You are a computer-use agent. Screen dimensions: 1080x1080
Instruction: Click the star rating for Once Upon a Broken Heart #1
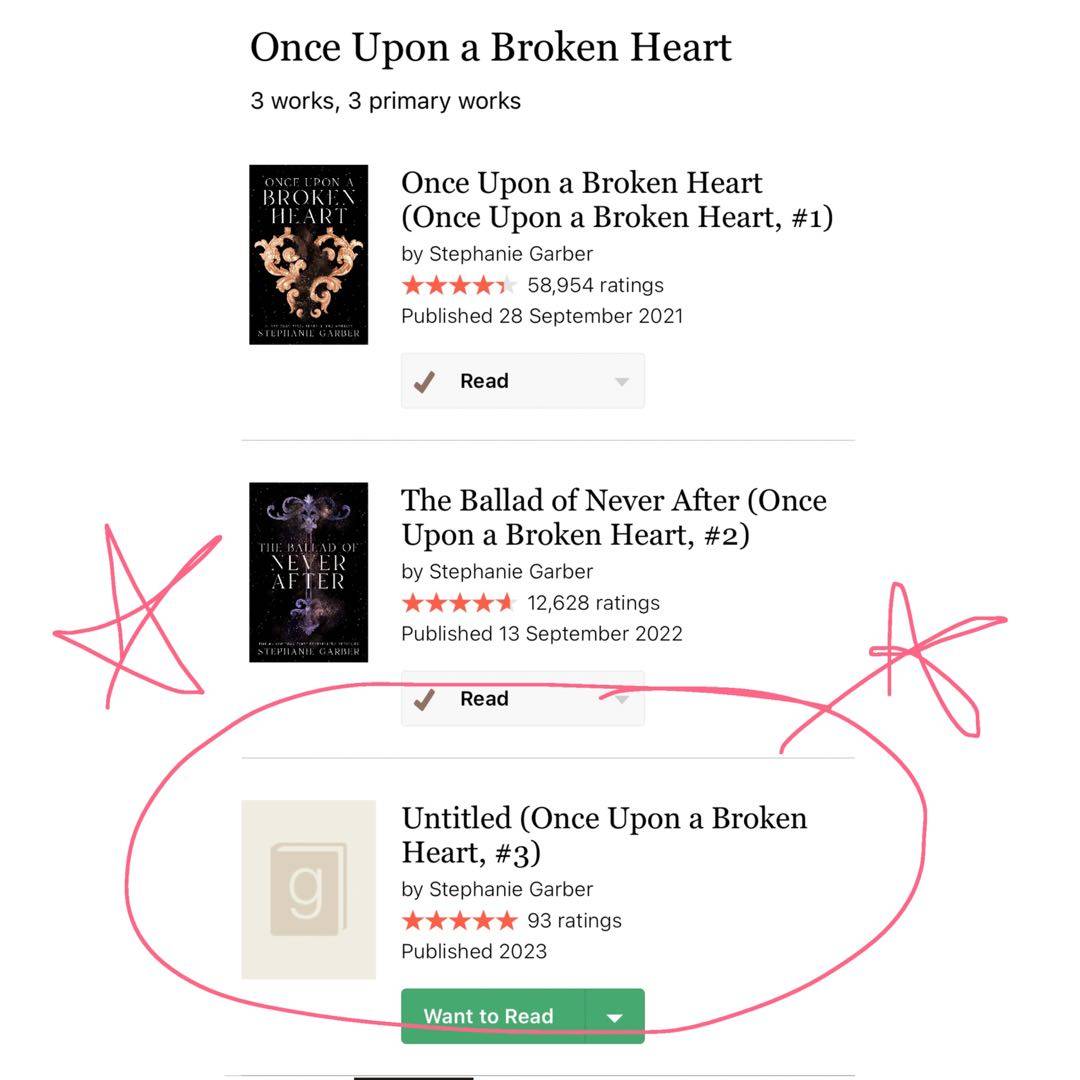click(459, 285)
